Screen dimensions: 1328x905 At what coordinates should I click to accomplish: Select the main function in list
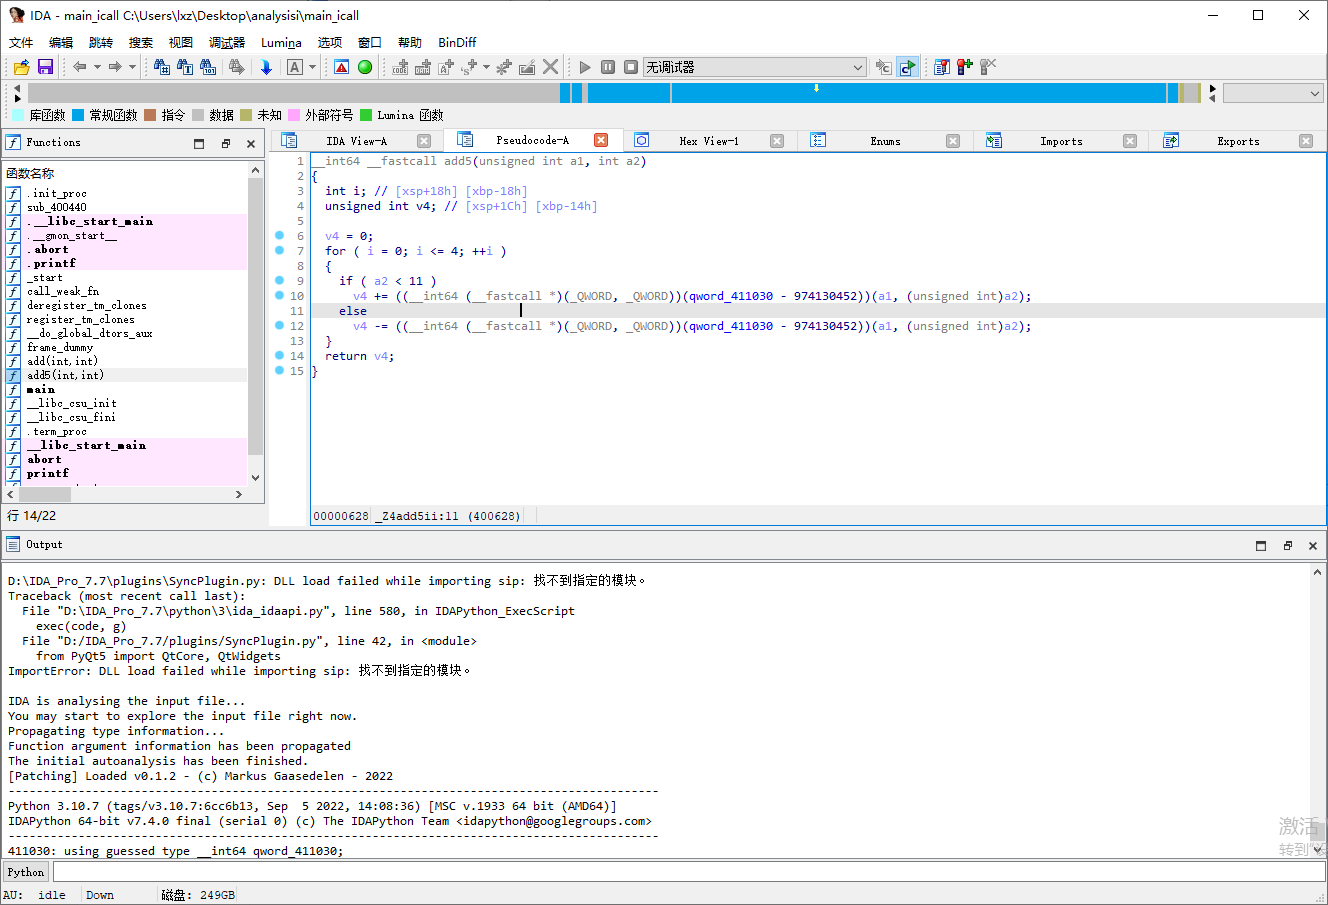(x=41, y=389)
